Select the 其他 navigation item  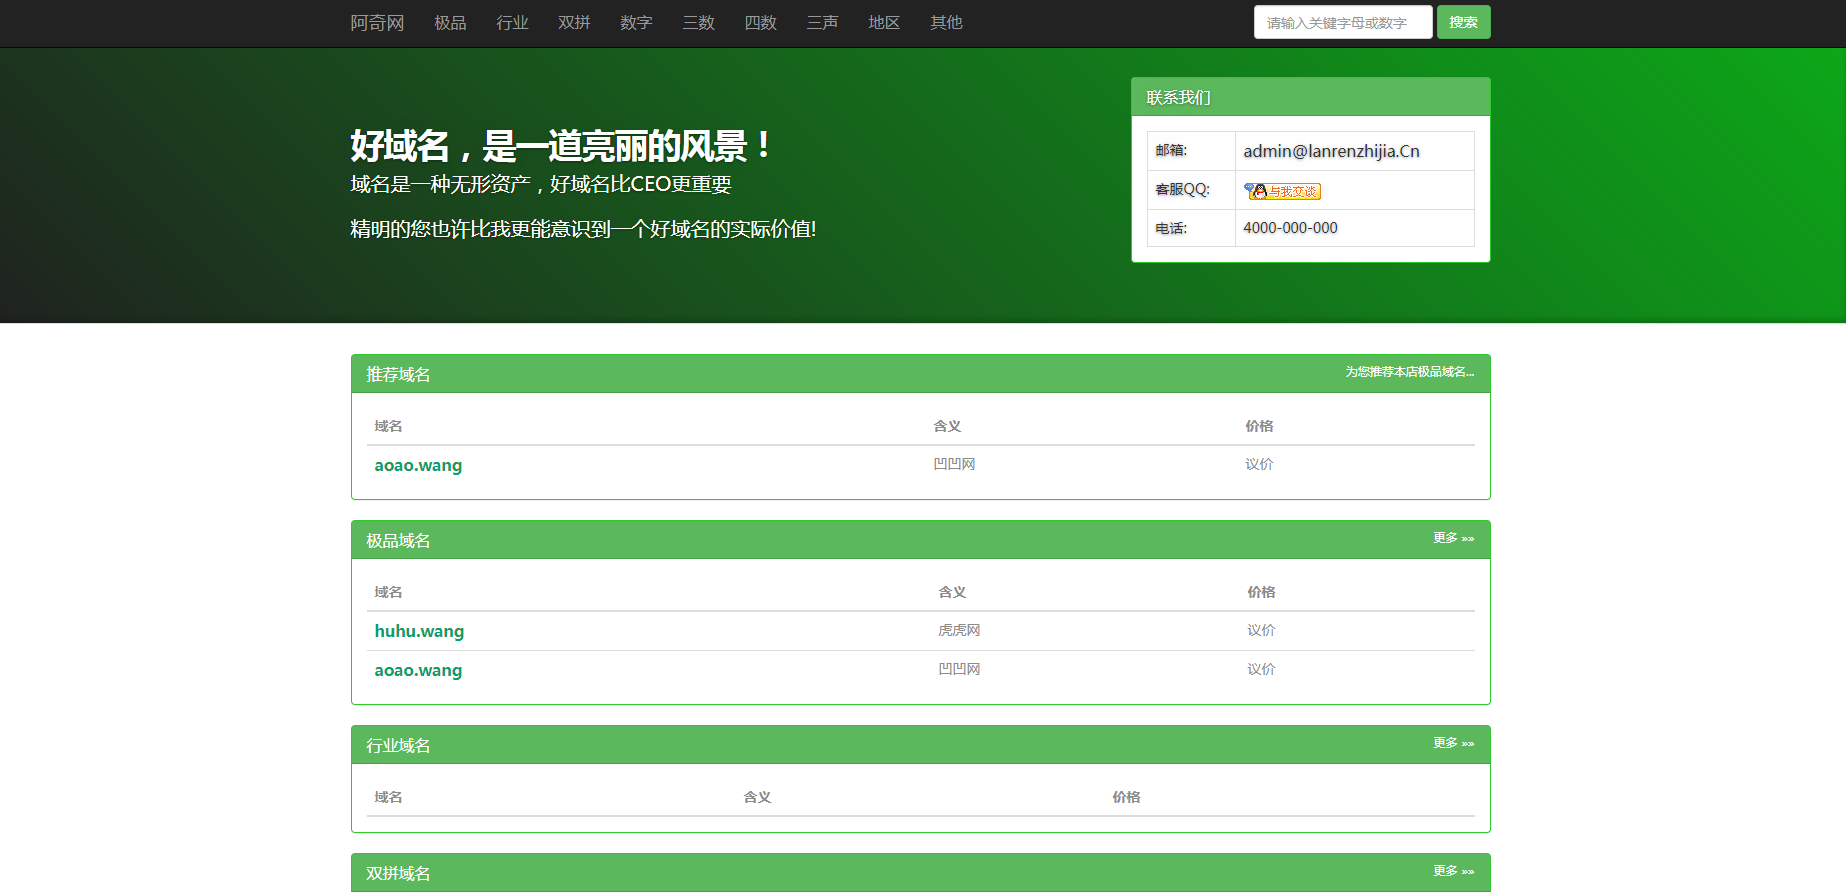coord(946,23)
